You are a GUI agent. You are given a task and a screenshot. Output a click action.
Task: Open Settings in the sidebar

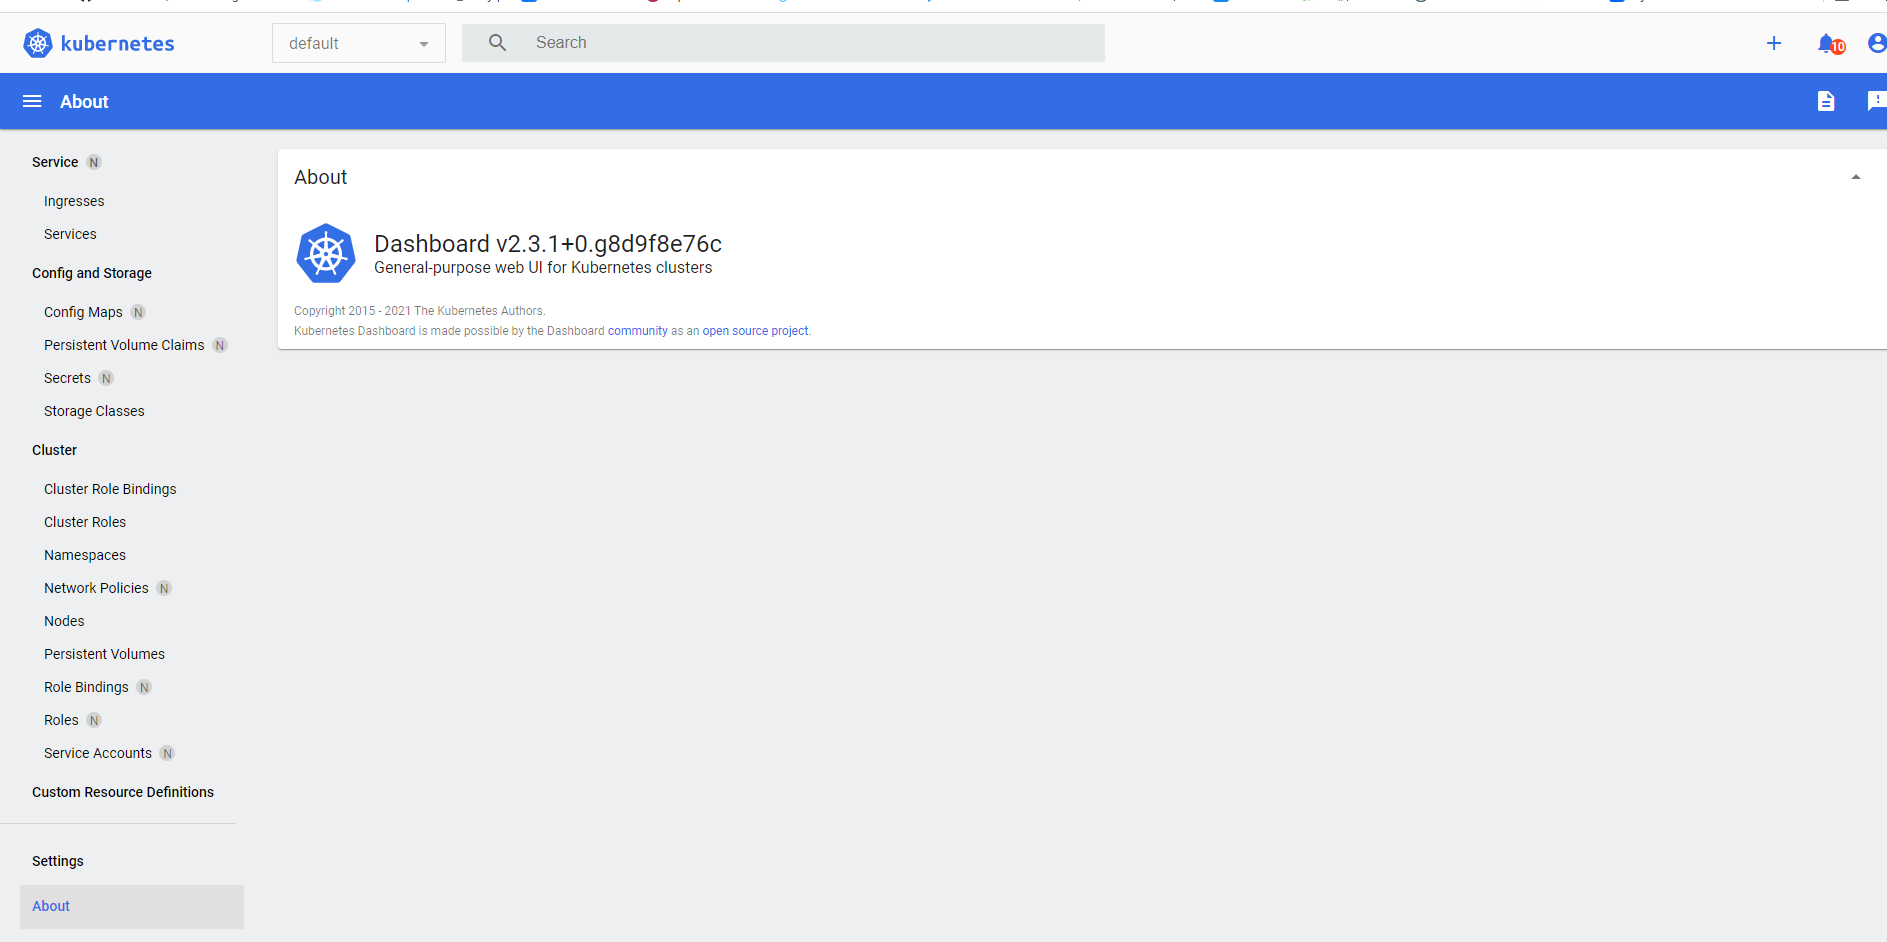58,861
